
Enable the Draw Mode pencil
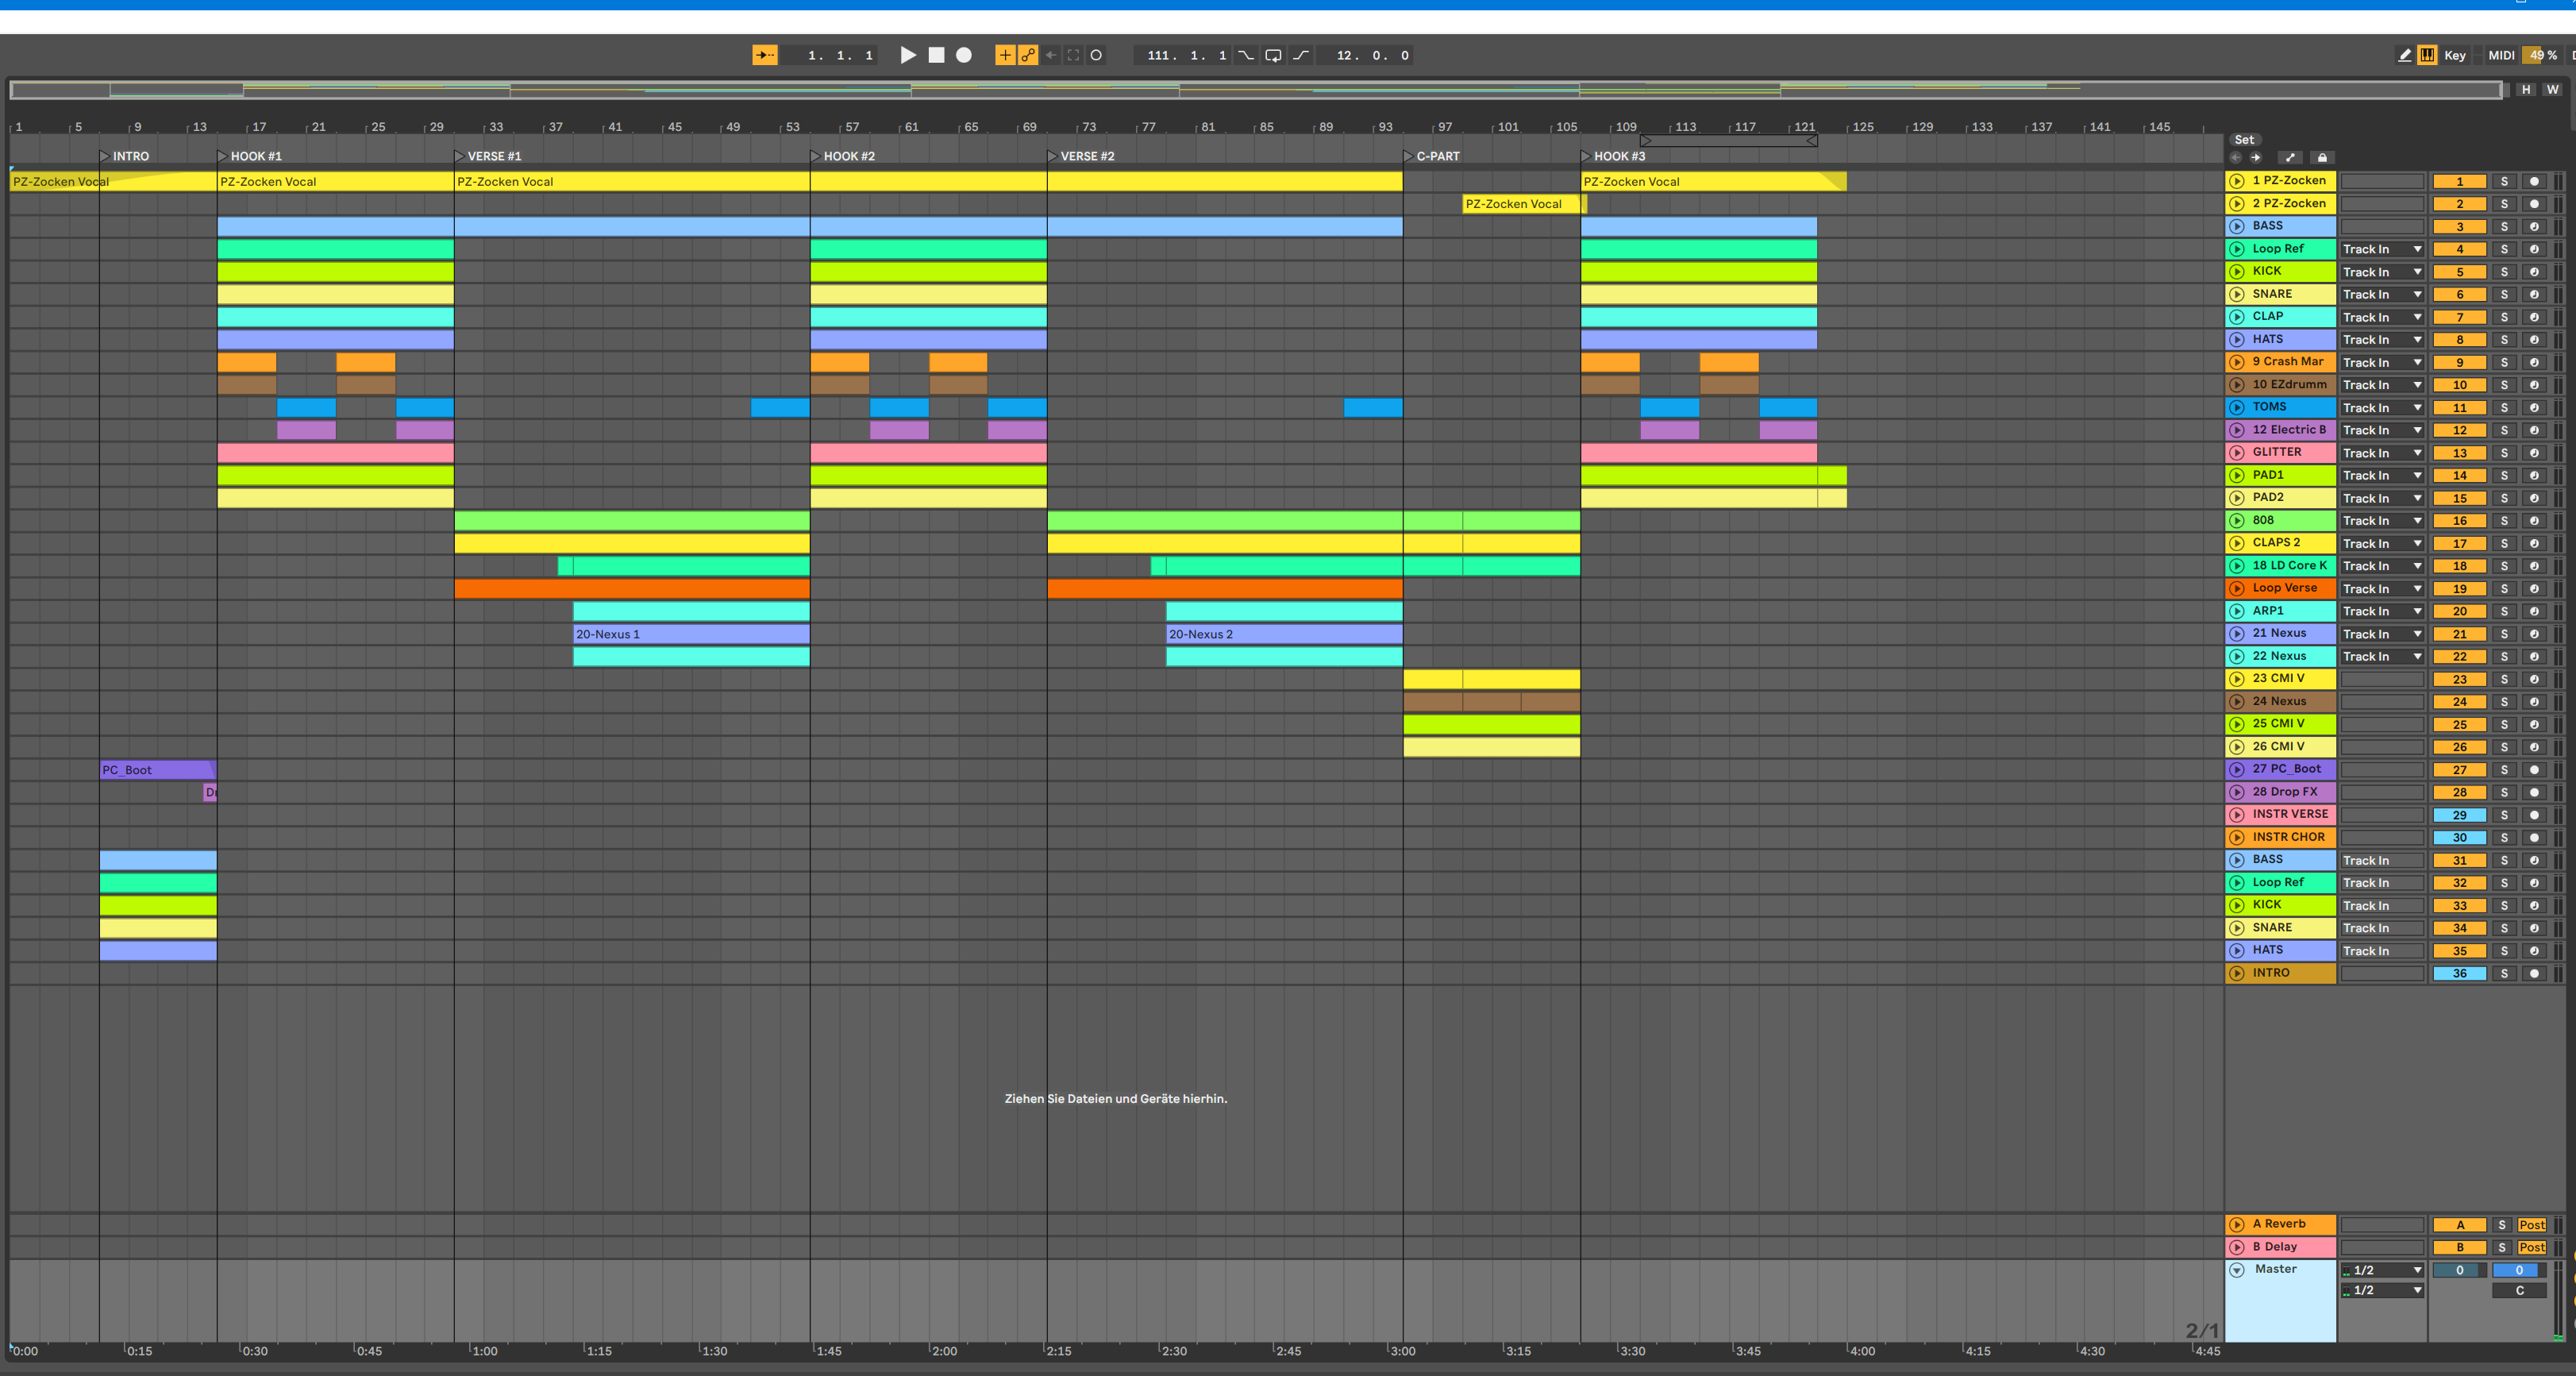click(2404, 55)
